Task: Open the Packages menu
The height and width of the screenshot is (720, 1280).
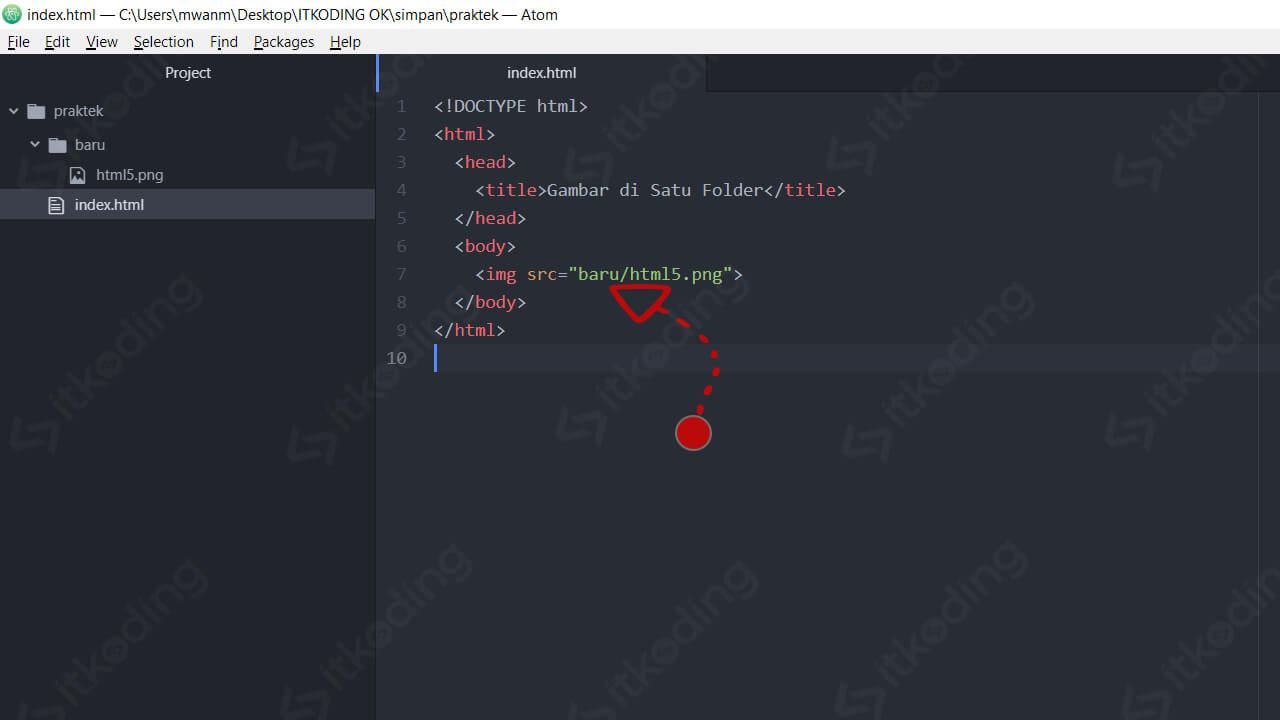Action: coord(284,42)
